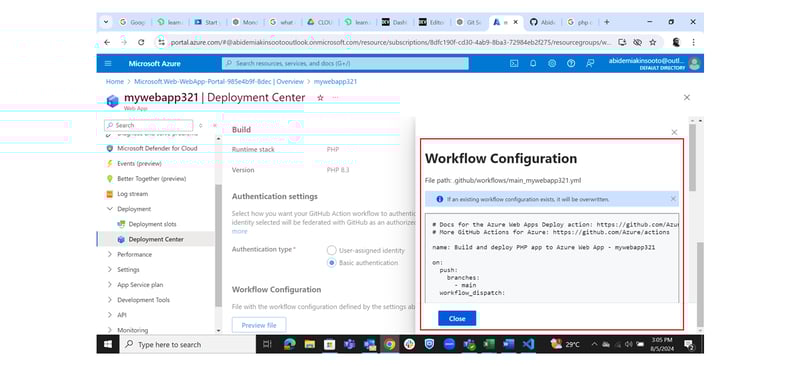Focus the Azure resources search box
This screenshot has height=366, width=800.
[x=345, y=64]
